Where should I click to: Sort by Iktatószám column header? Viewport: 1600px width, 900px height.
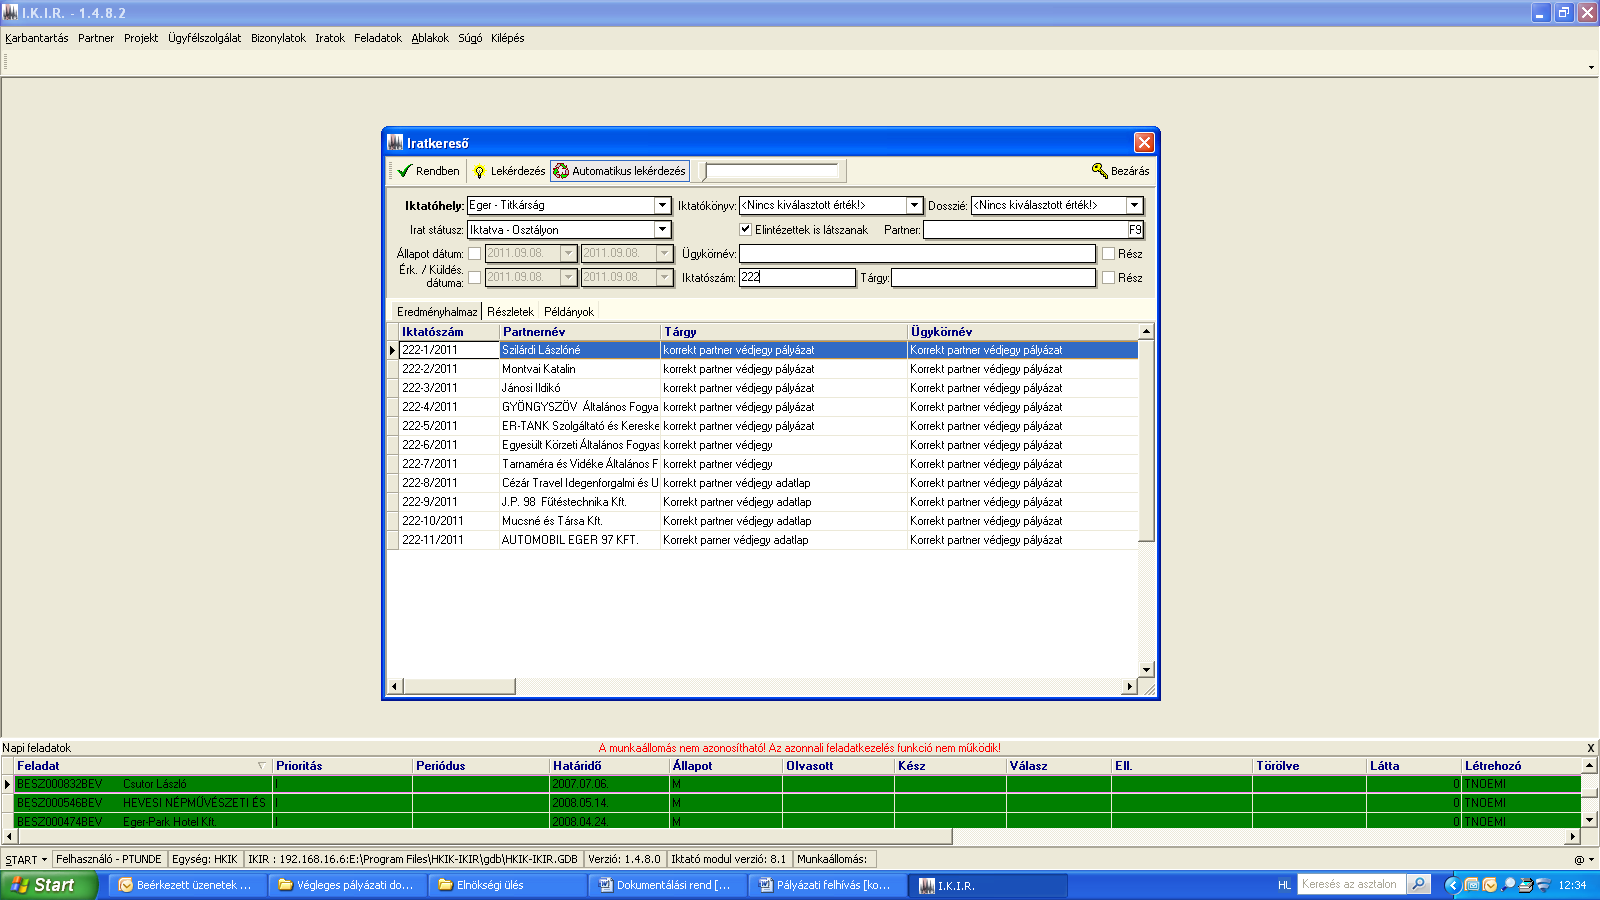tap(449, 332)
